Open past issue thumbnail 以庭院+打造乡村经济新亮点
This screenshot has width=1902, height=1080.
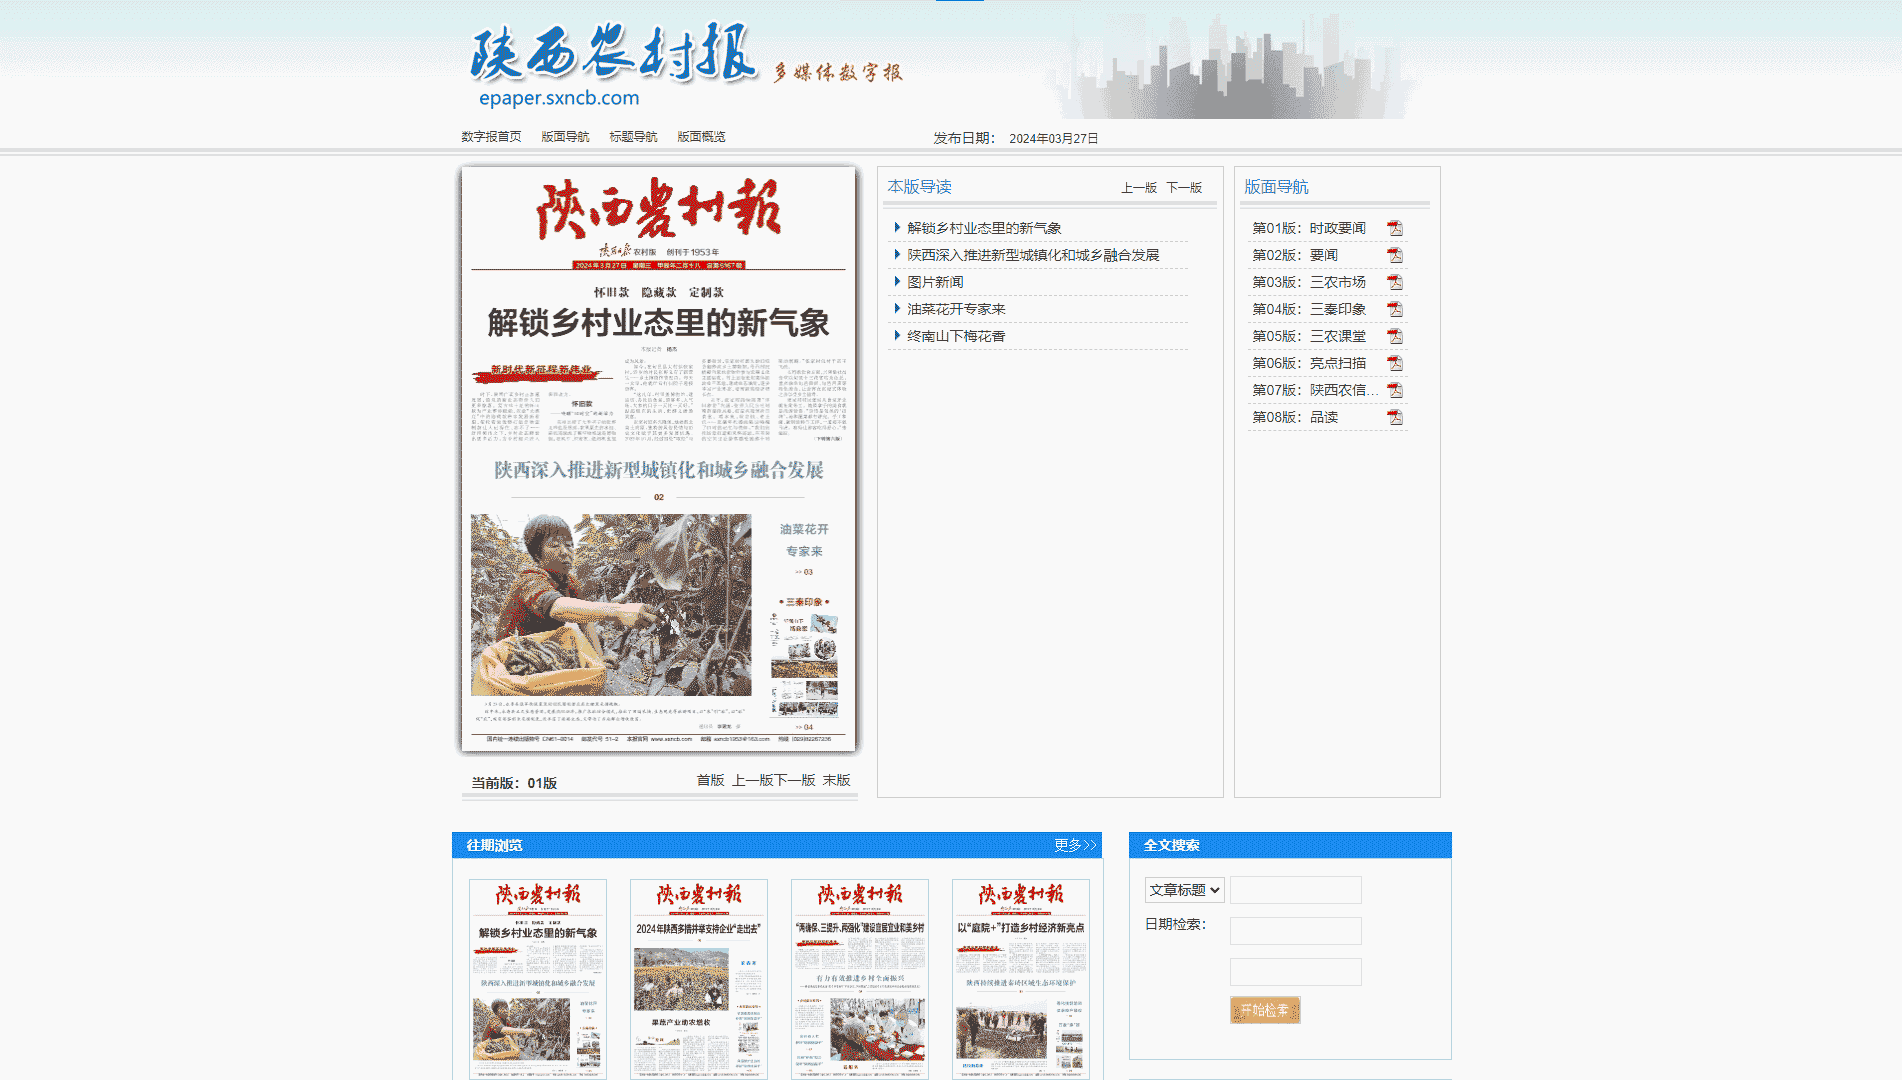pos(1021,979)
